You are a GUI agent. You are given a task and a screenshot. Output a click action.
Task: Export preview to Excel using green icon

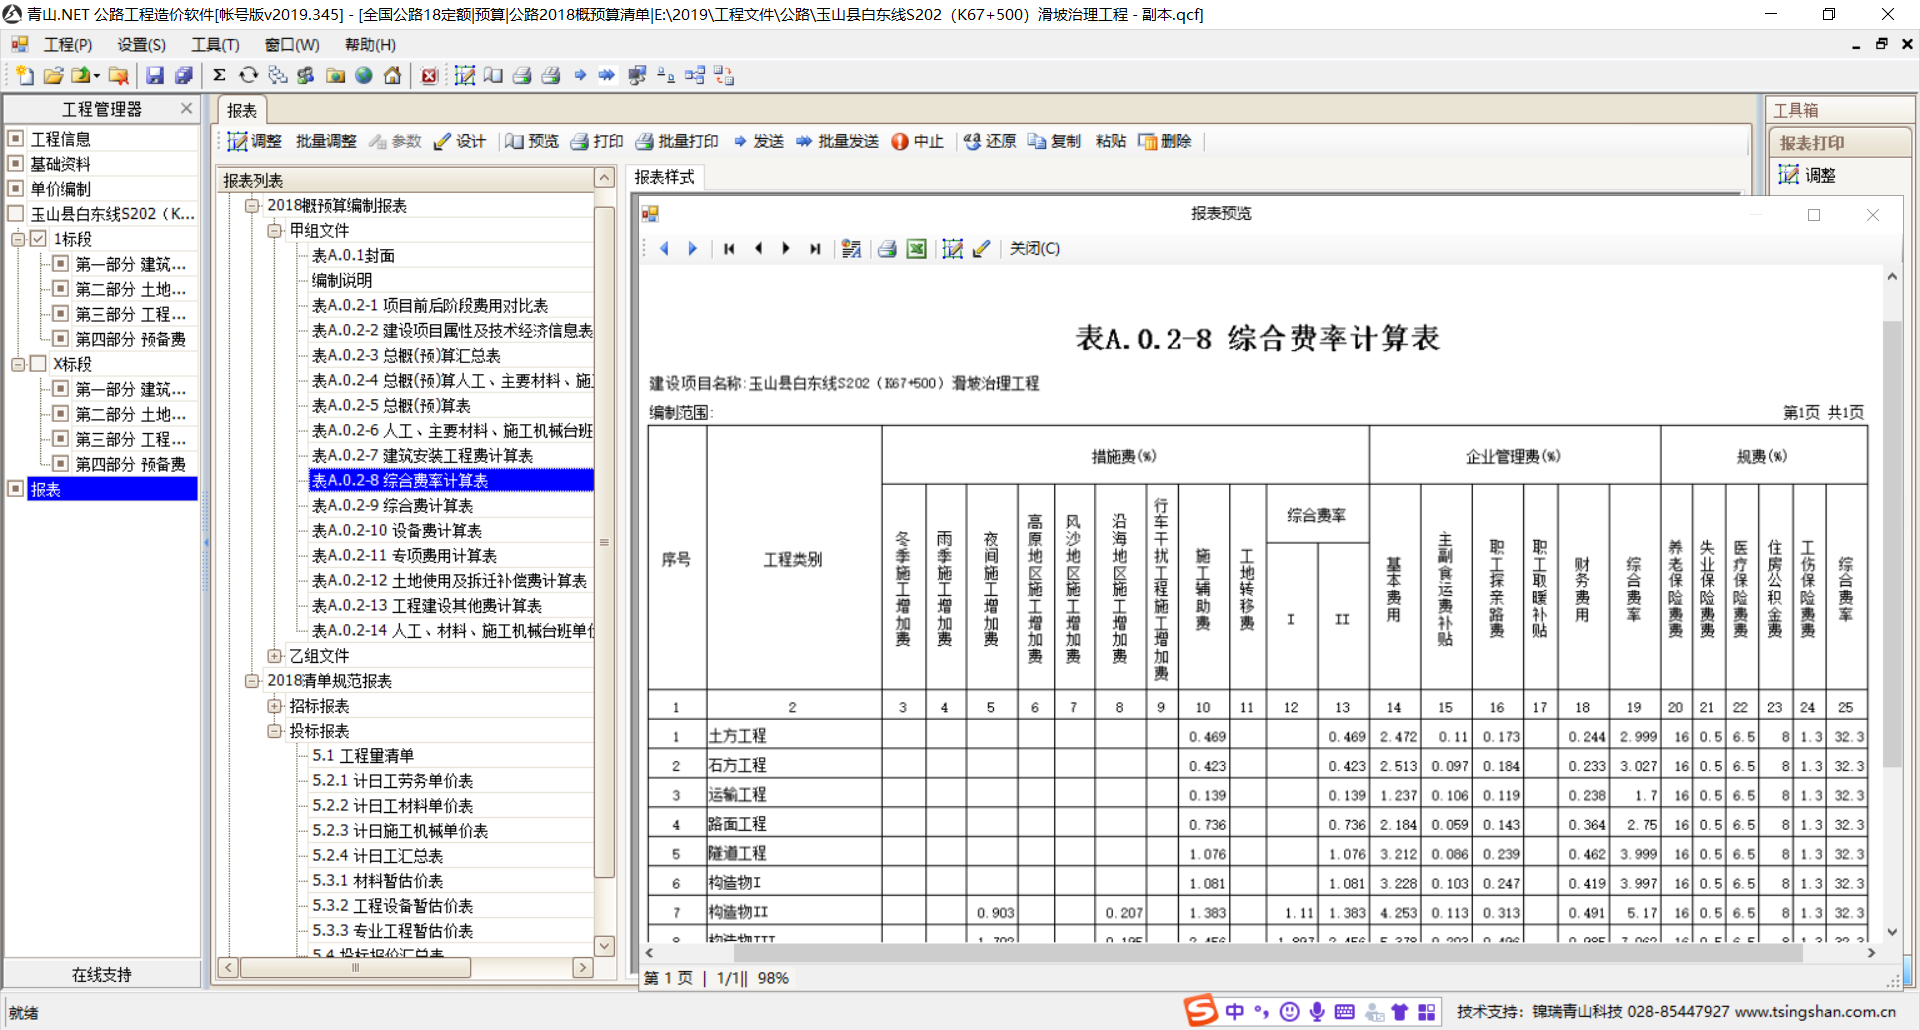[916, 249]
